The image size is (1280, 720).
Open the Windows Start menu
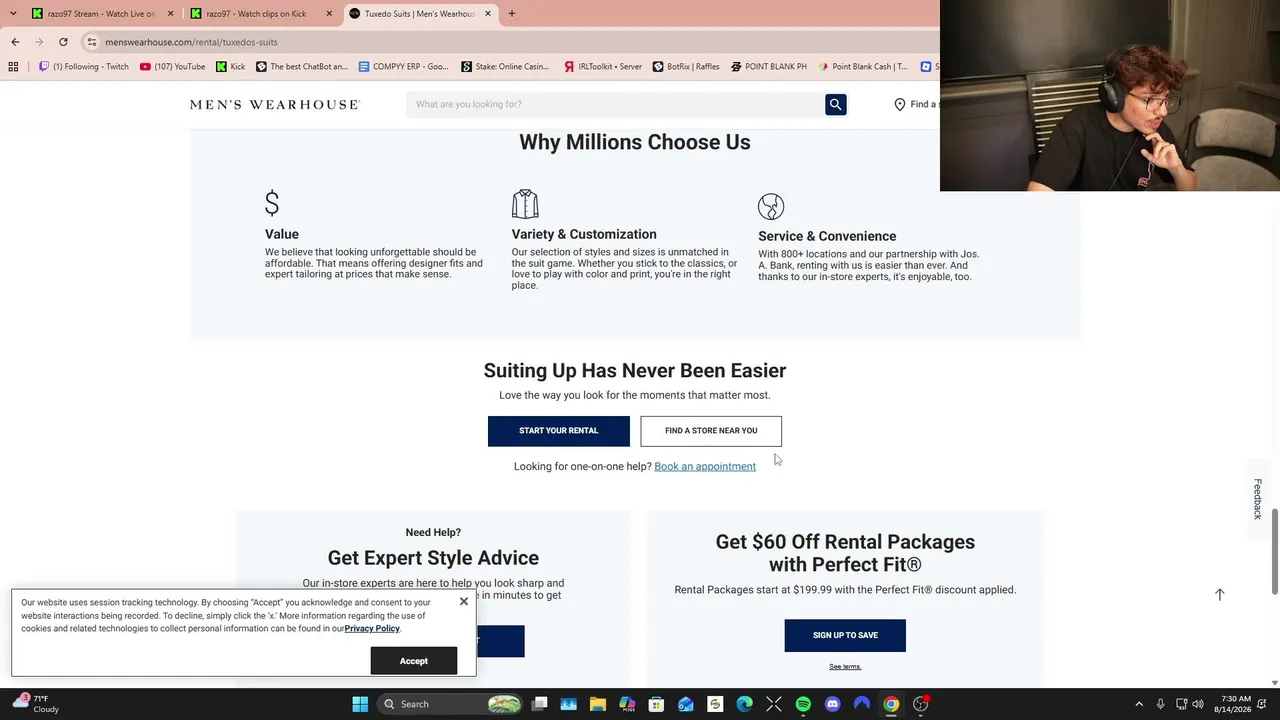360,704
